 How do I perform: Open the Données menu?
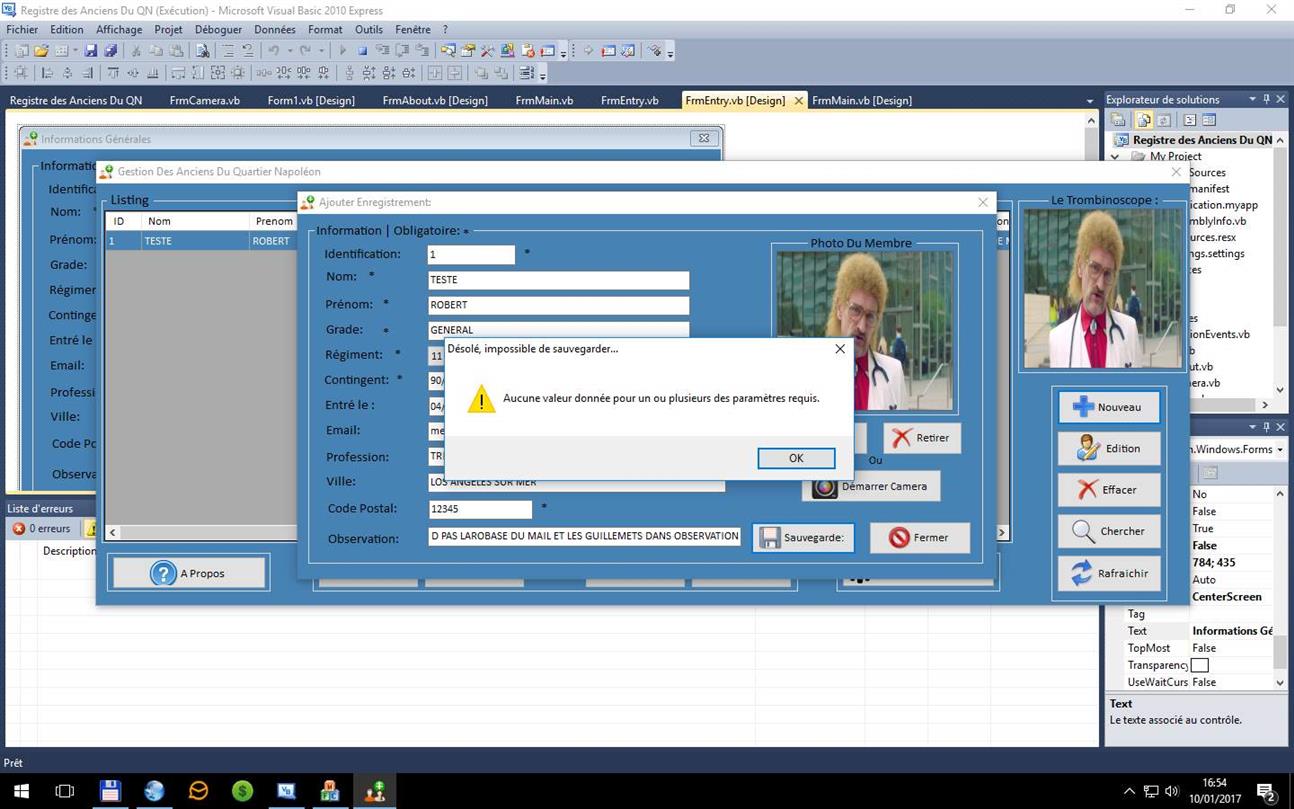click(x=275, y=30)
